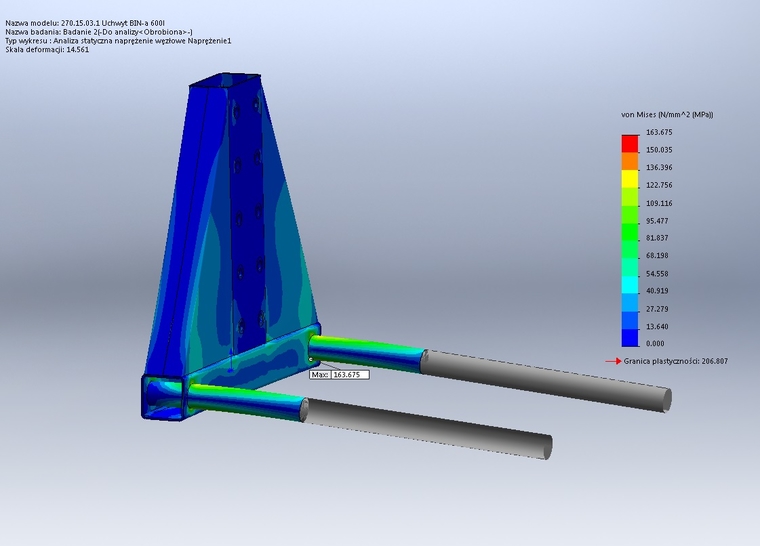
Task: Click the legend title von Mises (N/mm^2 (MPa))
Action: [667, 114]
